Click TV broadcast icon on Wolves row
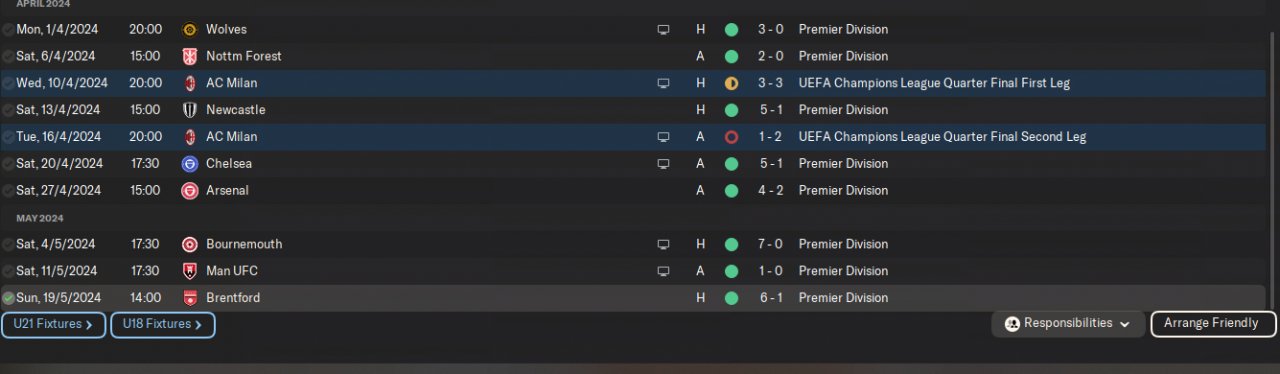1280x374 pixels. click(663, 30)
